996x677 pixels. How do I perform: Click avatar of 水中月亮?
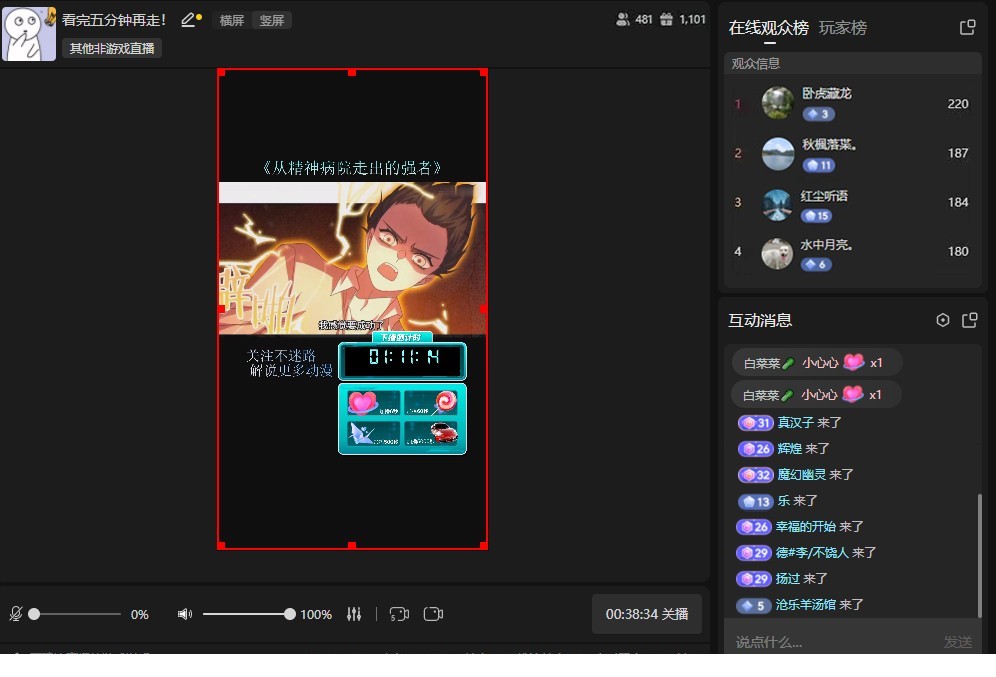point(777,253)
